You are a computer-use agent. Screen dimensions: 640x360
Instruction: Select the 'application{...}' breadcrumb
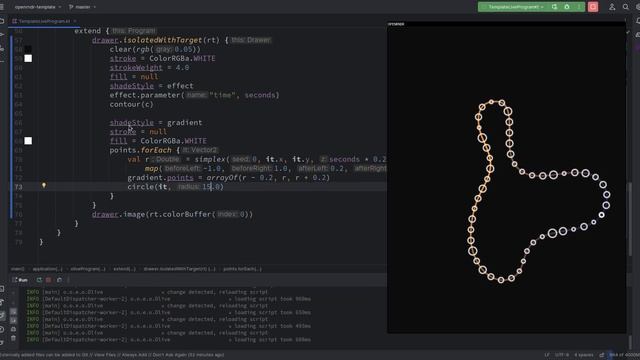pyautogui.click(x=47, y=269)
